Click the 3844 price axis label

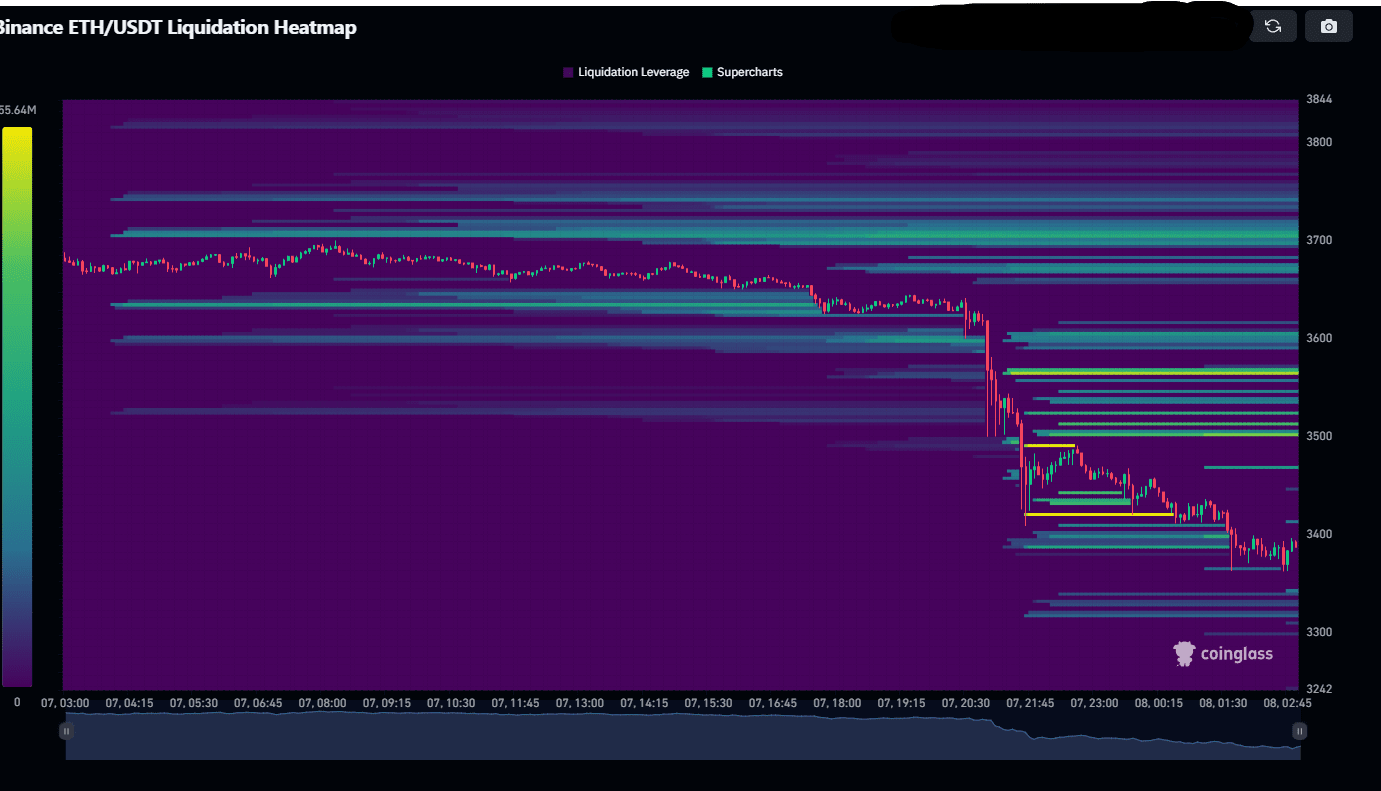[1318, 99]
